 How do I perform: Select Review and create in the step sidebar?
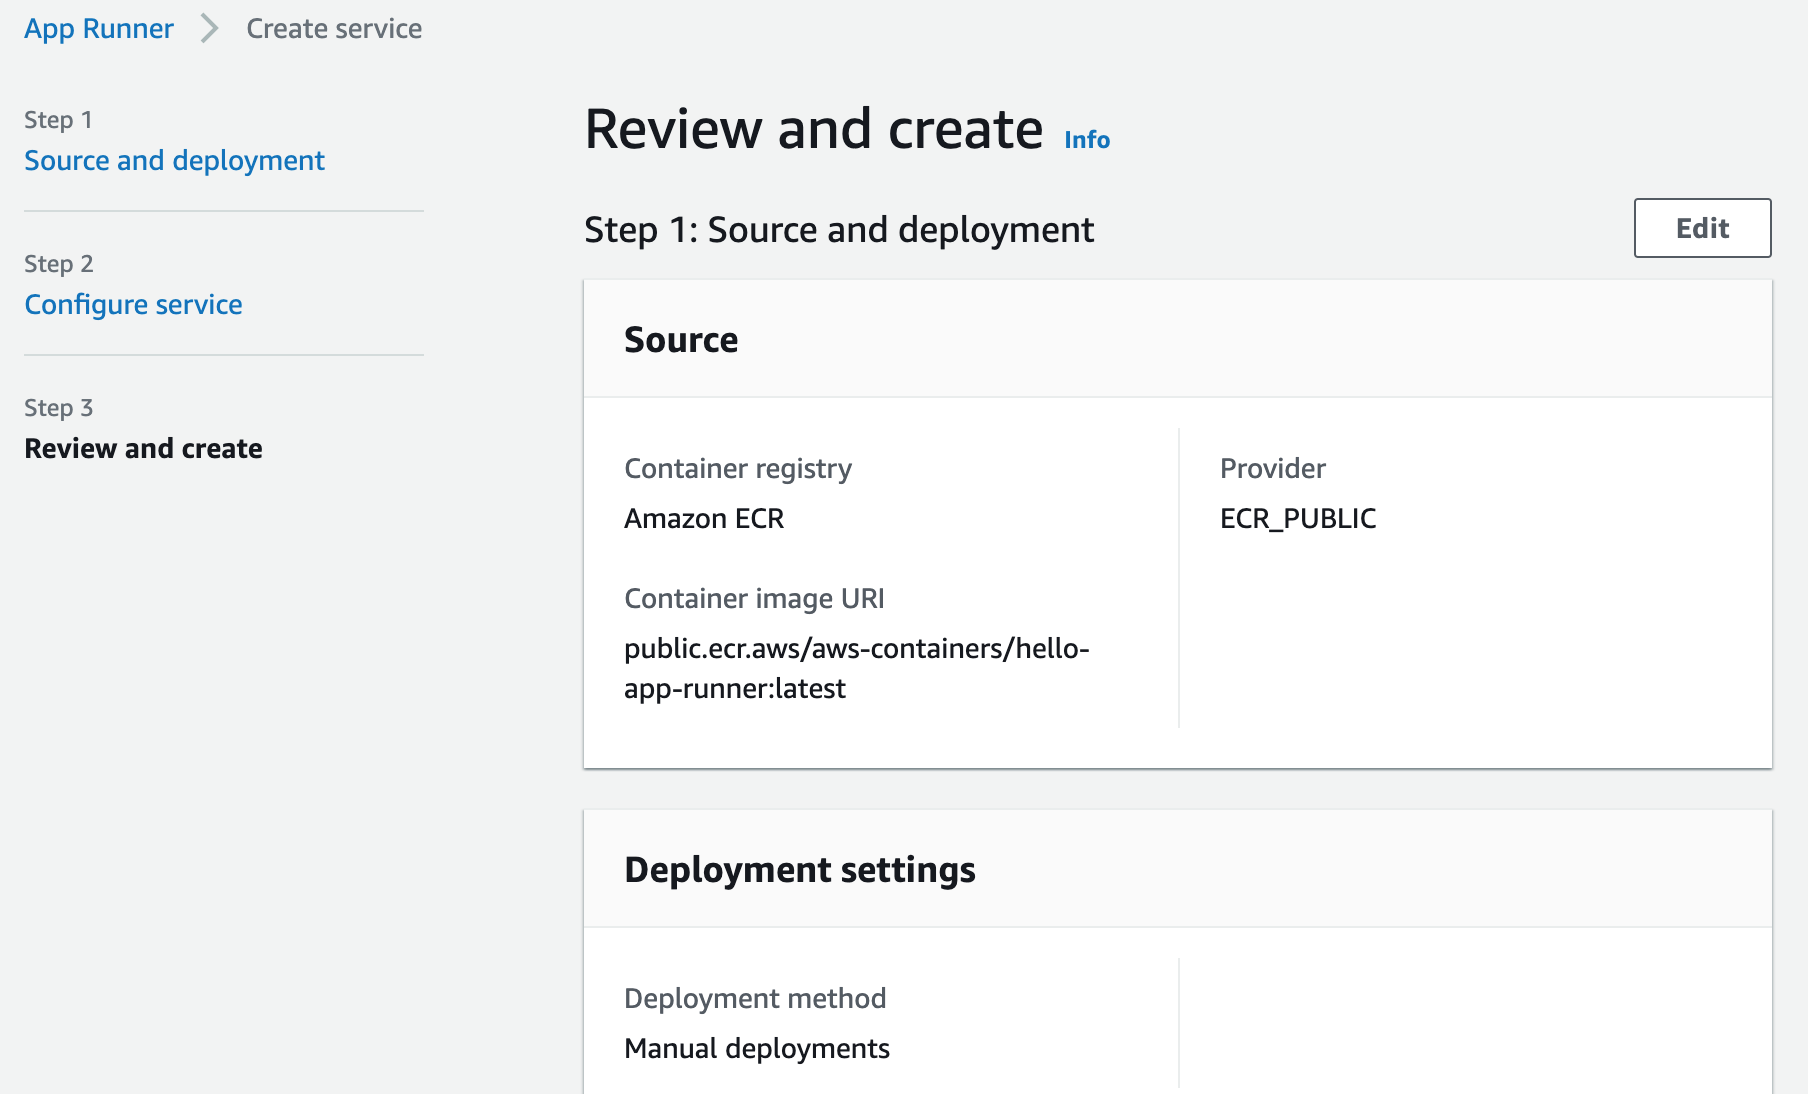point(143,449)
